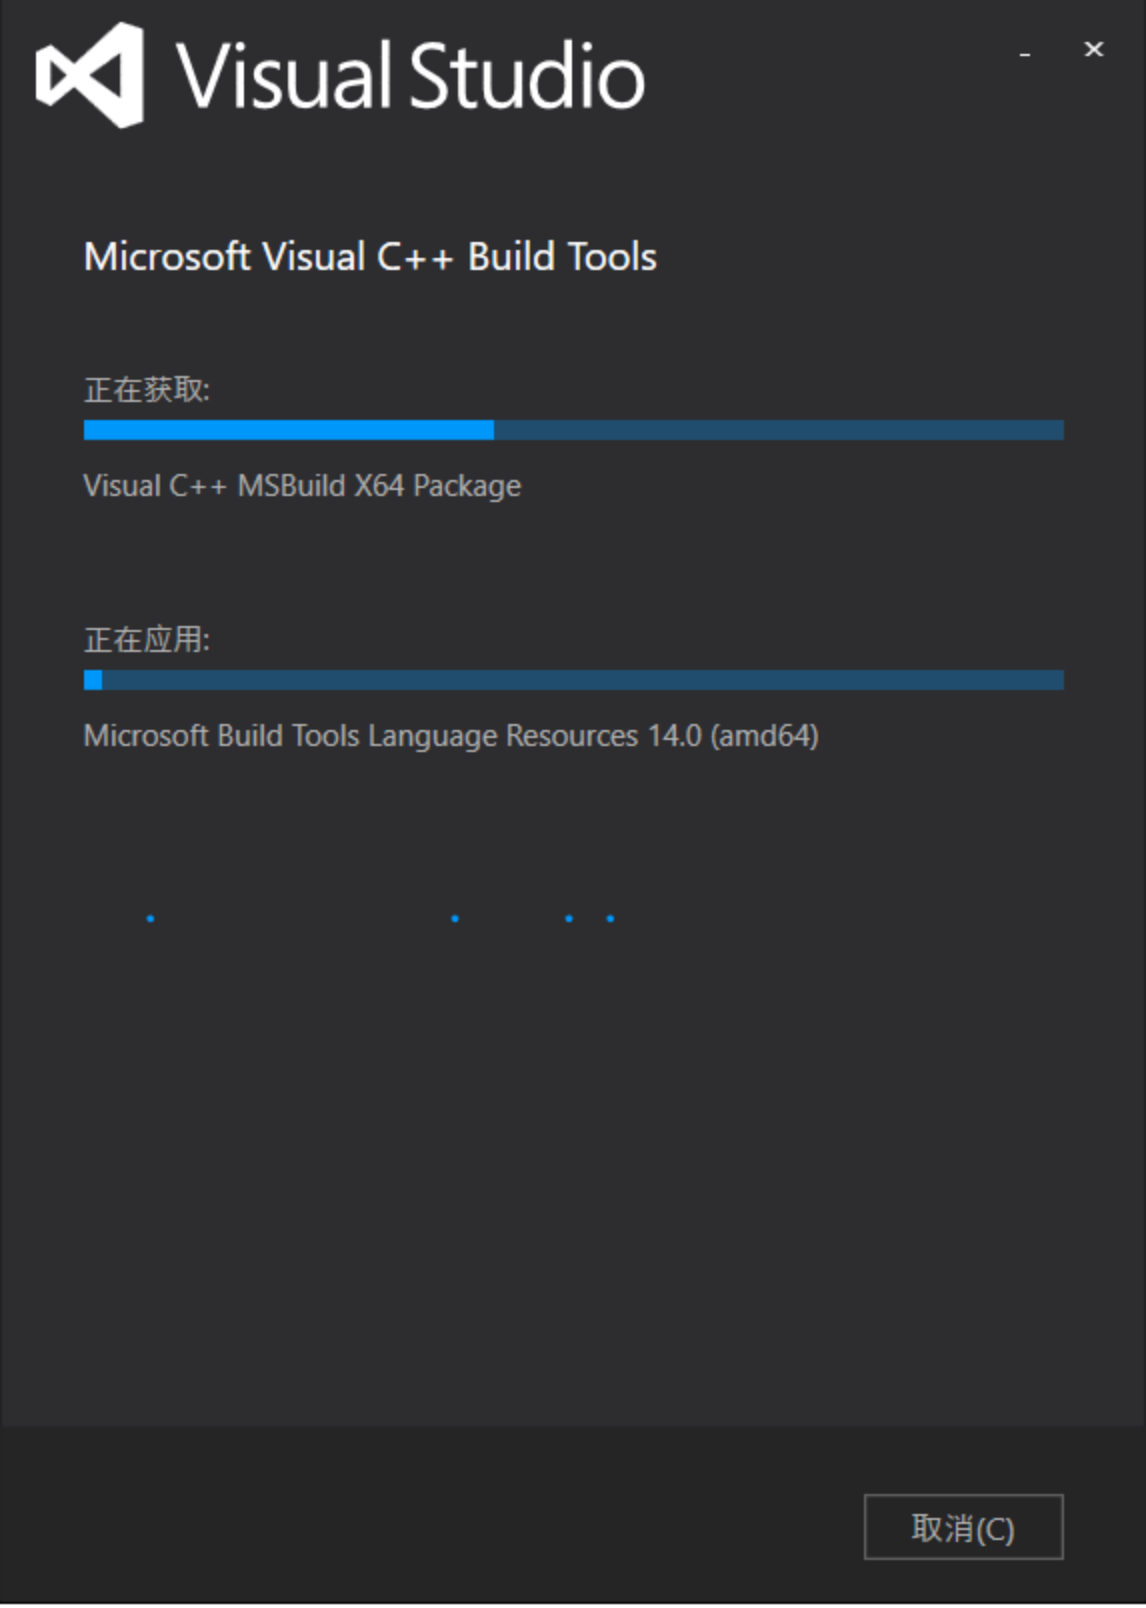Viewport: 1146px width, 1608px height.
Task: Click the Microsoft Build Tools Language Resources text
Action: (451, 736)
